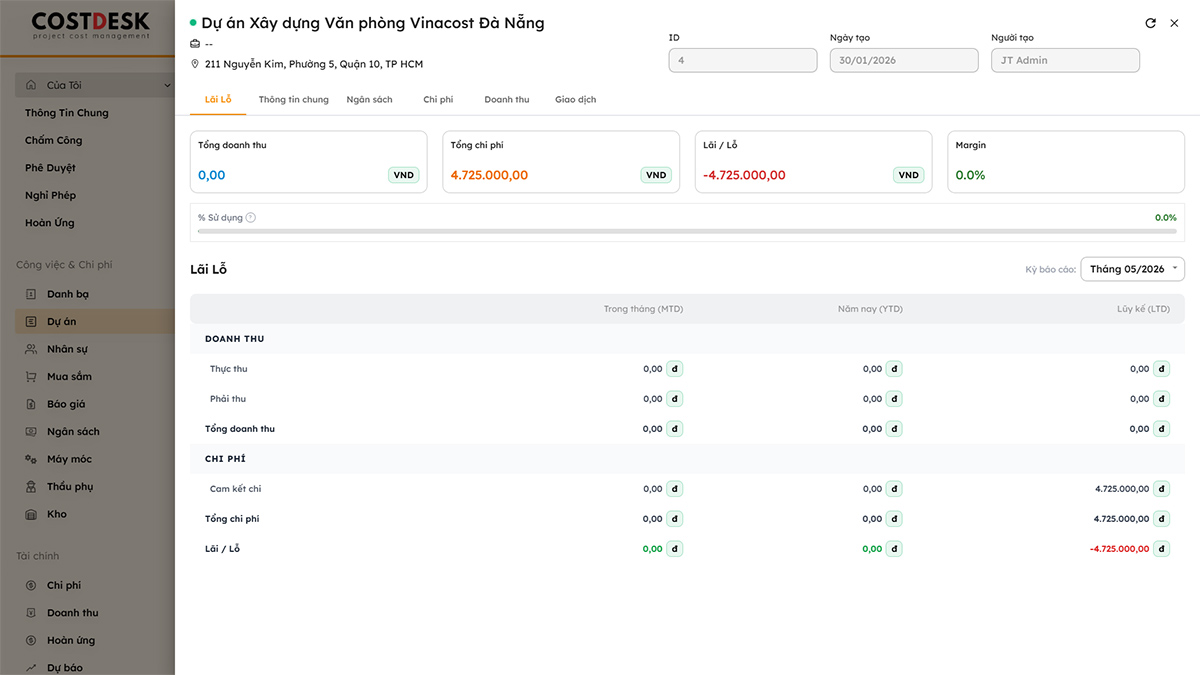
Task: Click the Nhân sự people icon
Action: pyautogui.click(x=31, y=349)
